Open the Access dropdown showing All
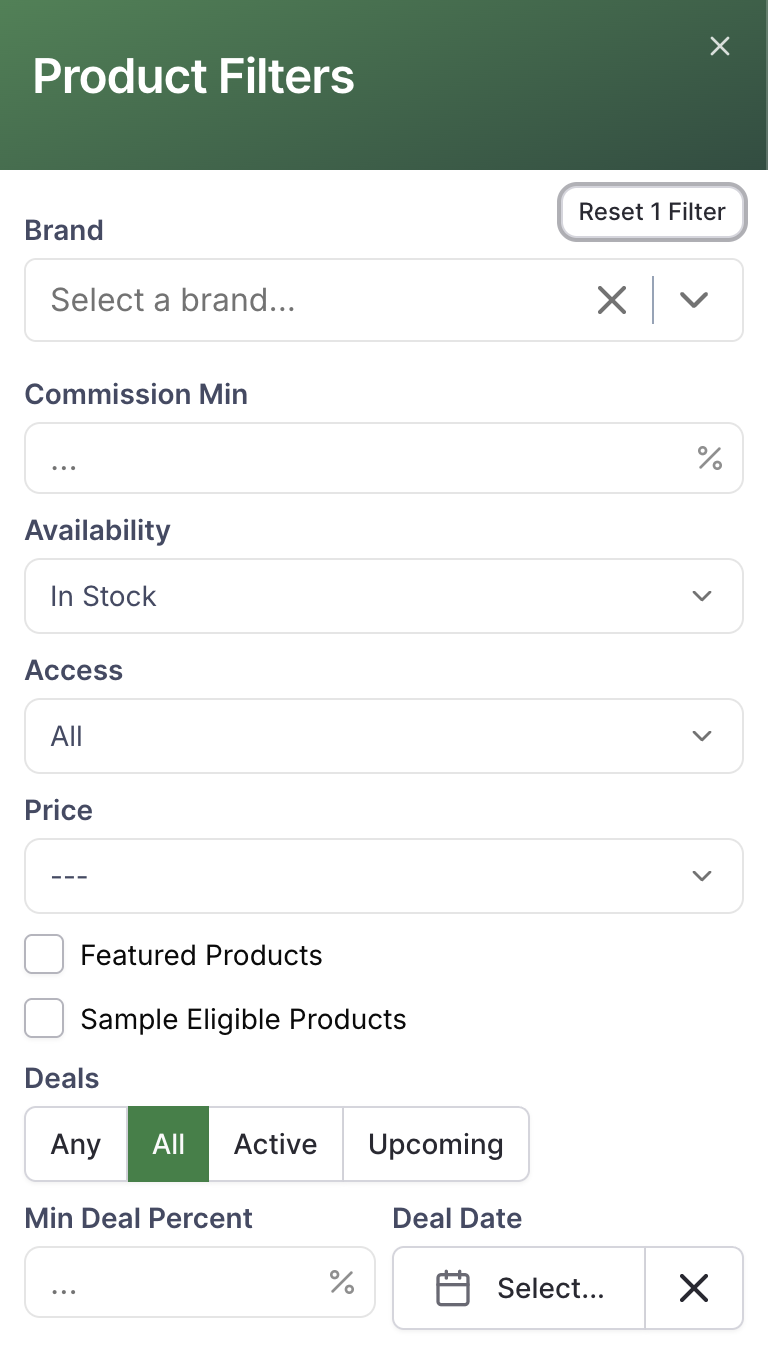Image resolution: width=768 pixels, height=1360 pixels. pos(384,736)
